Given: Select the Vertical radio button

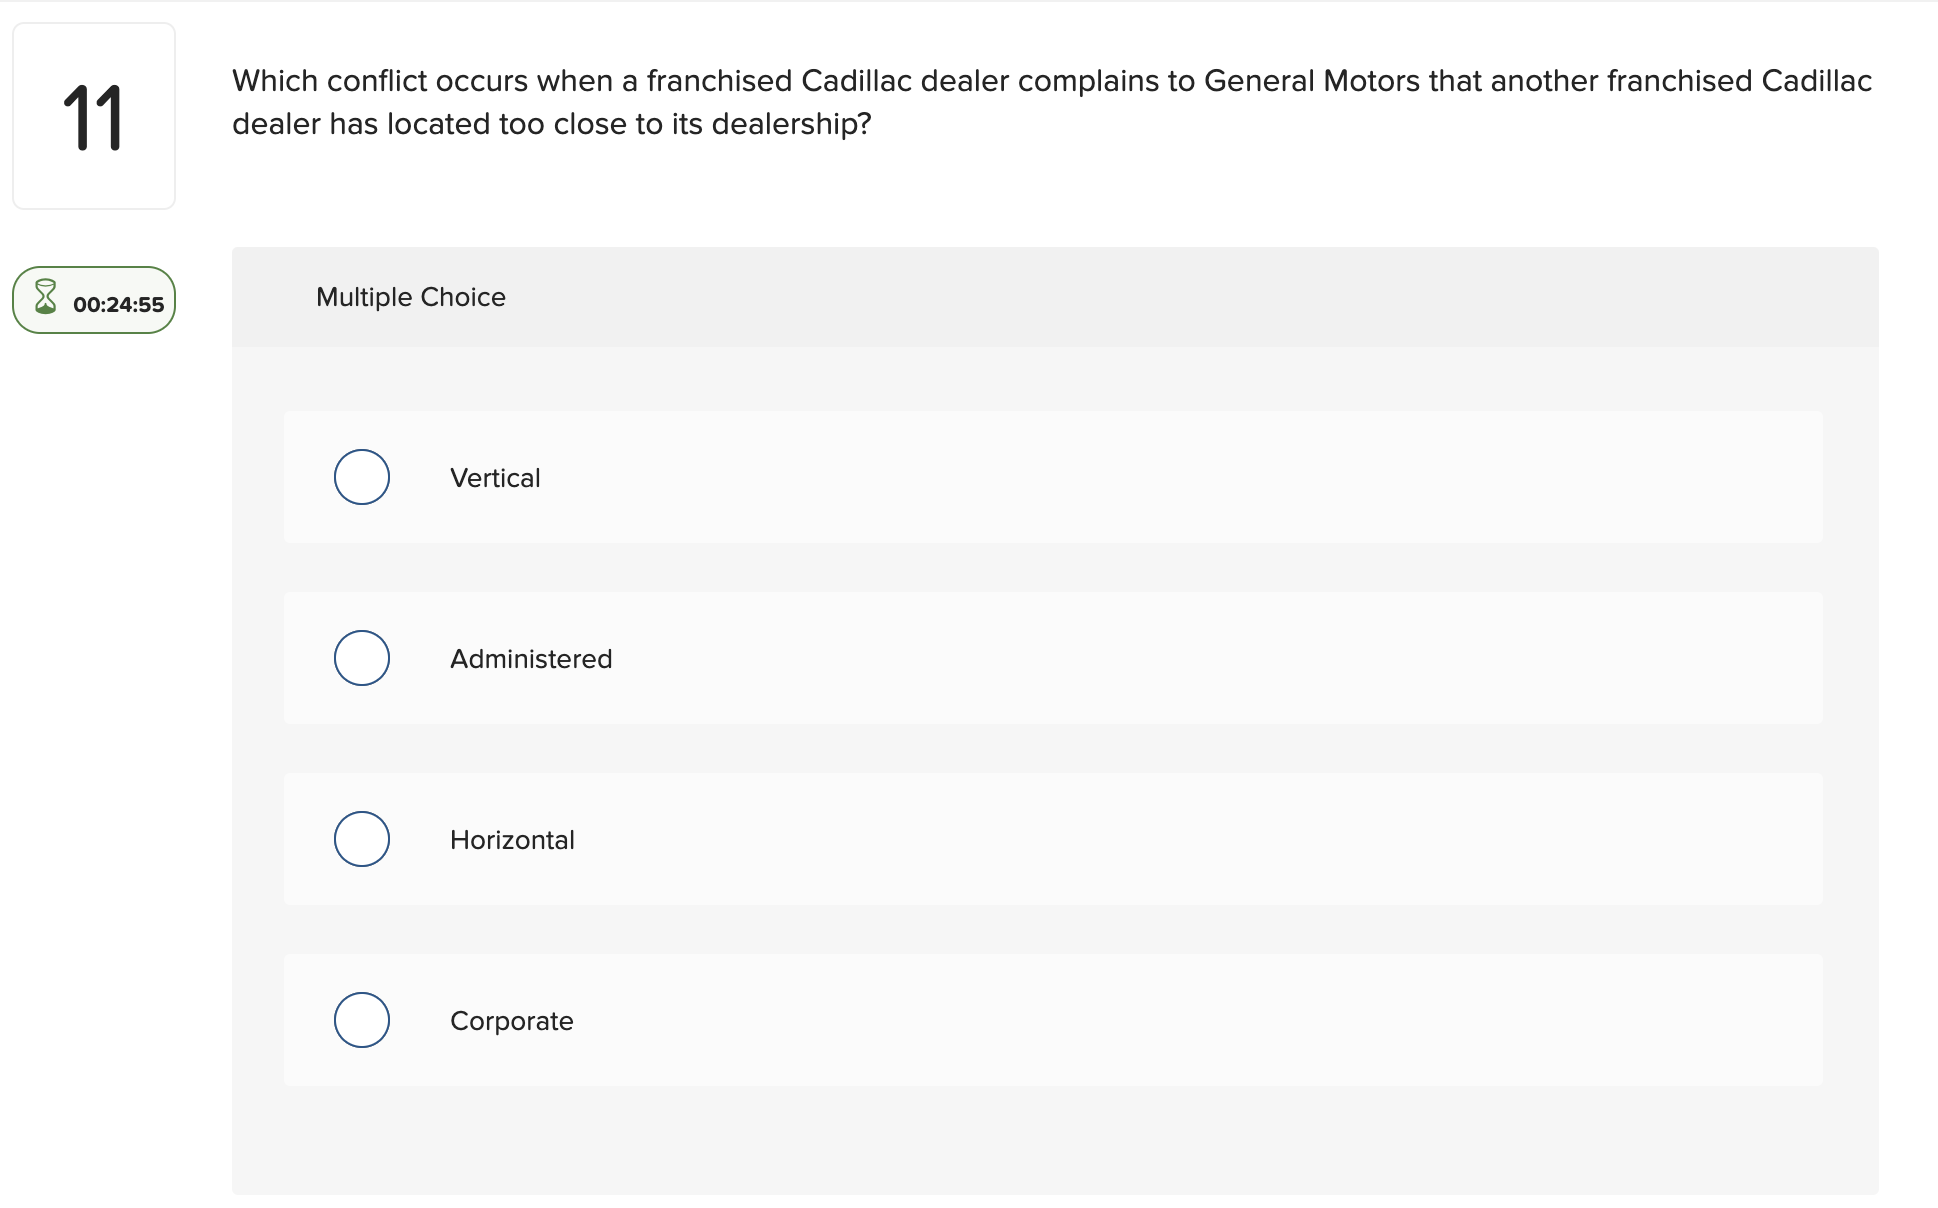Looking at the screenshot, I should coord(361,477).
